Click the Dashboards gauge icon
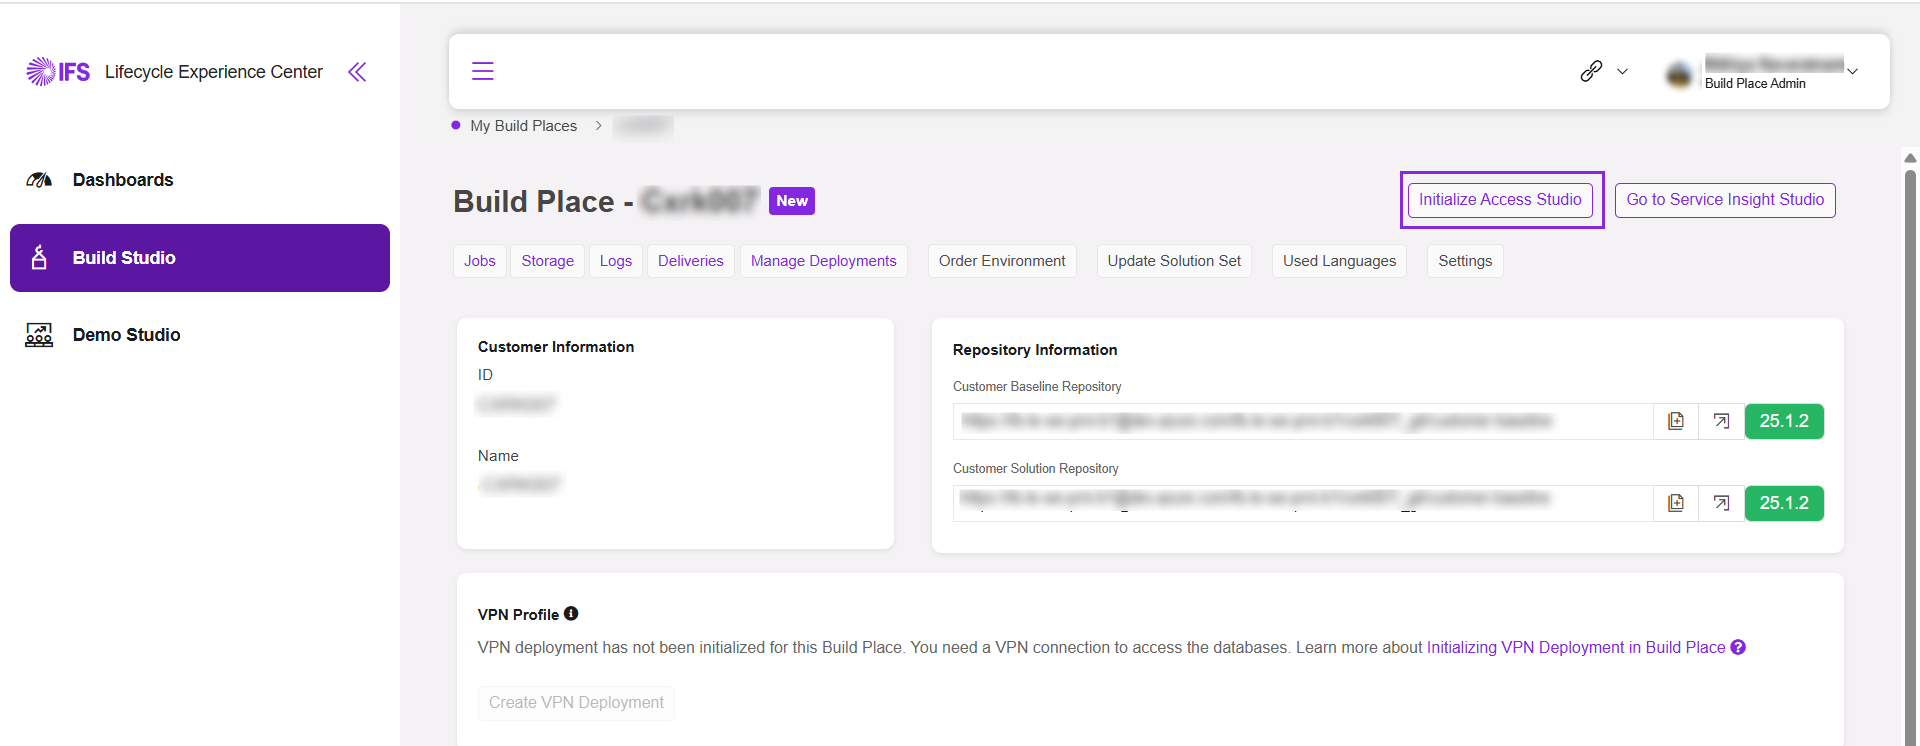Viewport: 1920px width, 746px height. tap(39, 180)
